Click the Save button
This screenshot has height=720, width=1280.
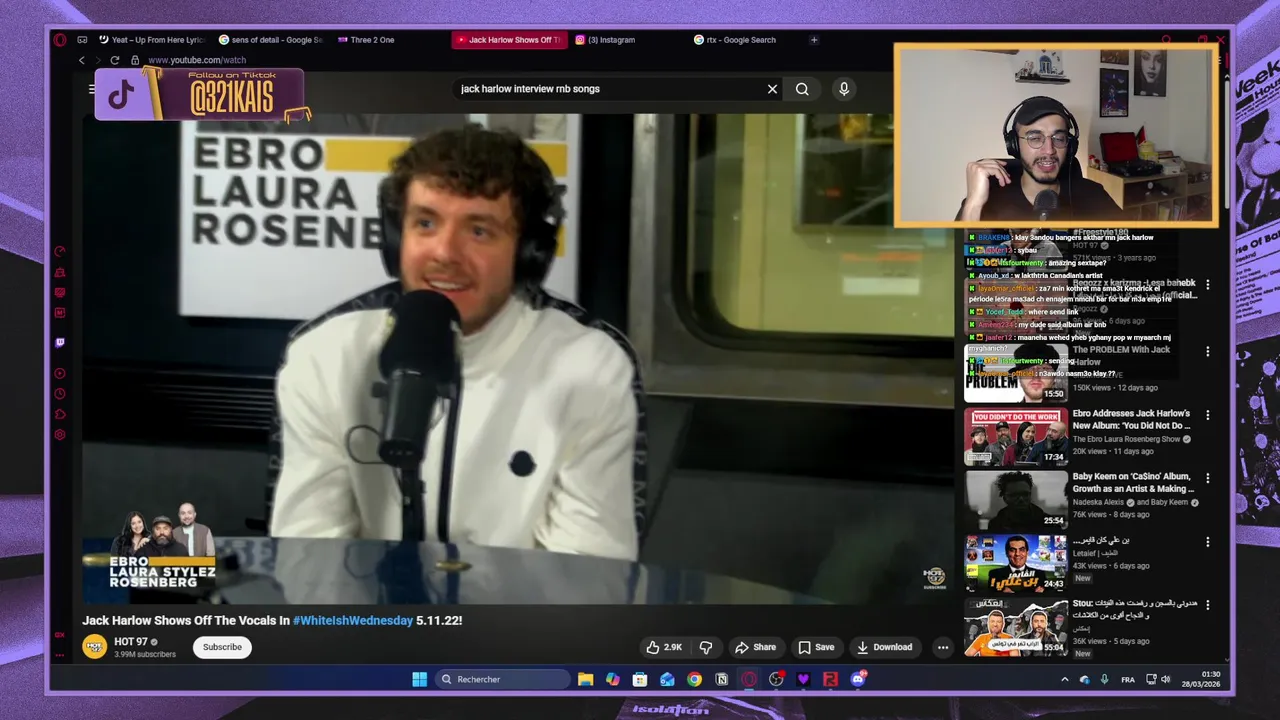click(x=816, y=647)
